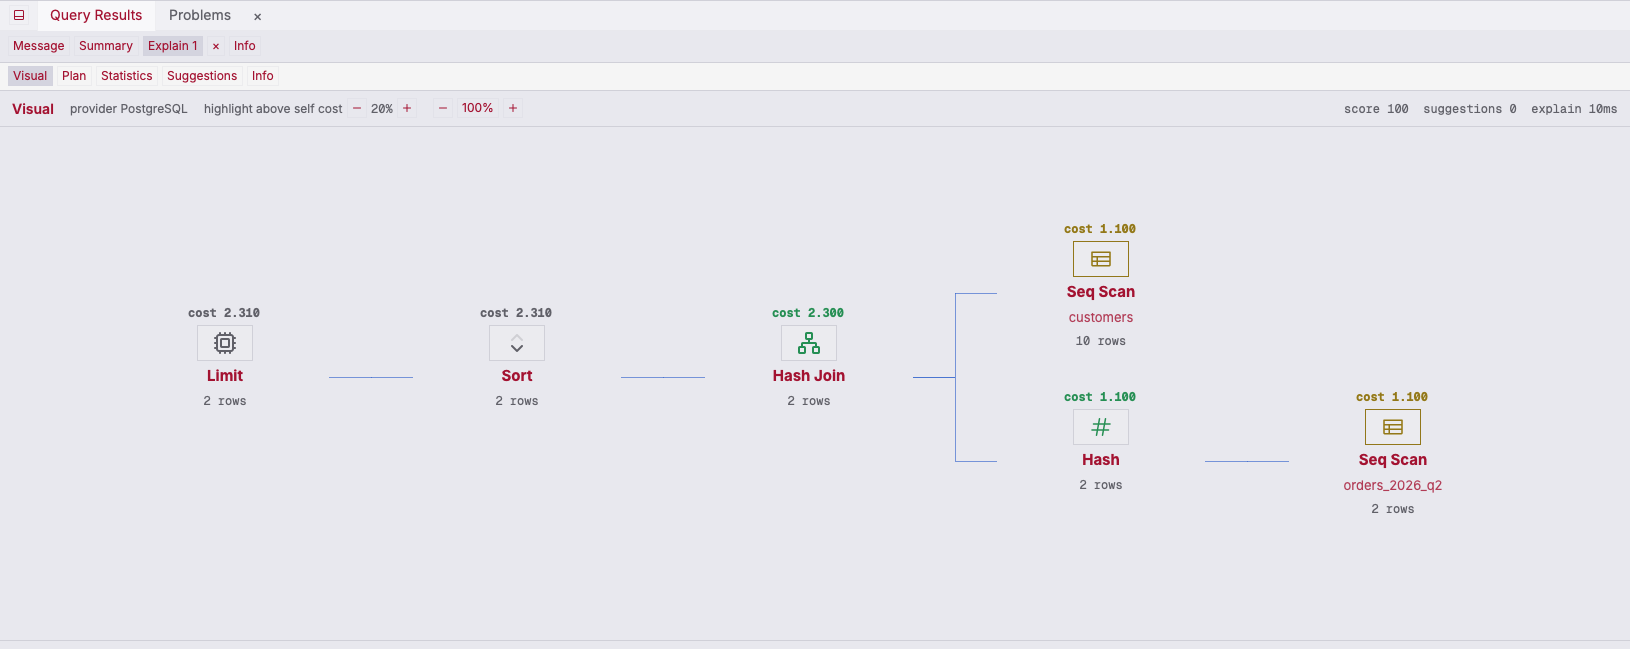Click the Visual heading in the toolbar
The height and width of the screenshot is (649, 1630).
tap(33, 109)
